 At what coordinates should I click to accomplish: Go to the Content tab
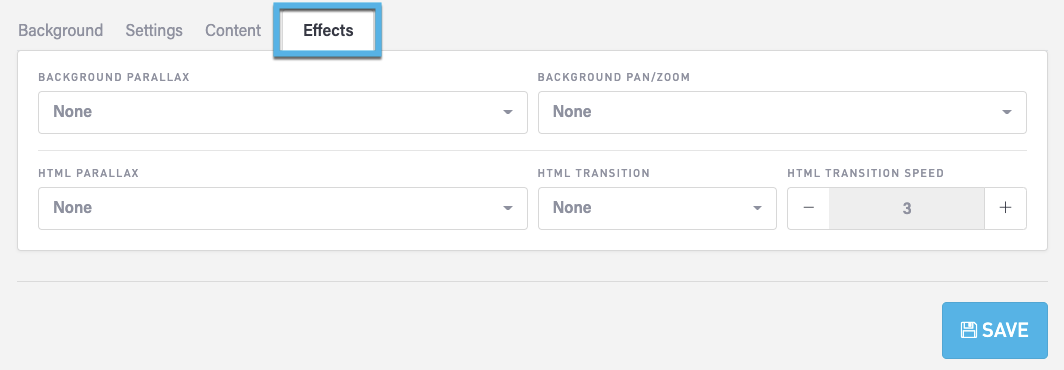233,31
